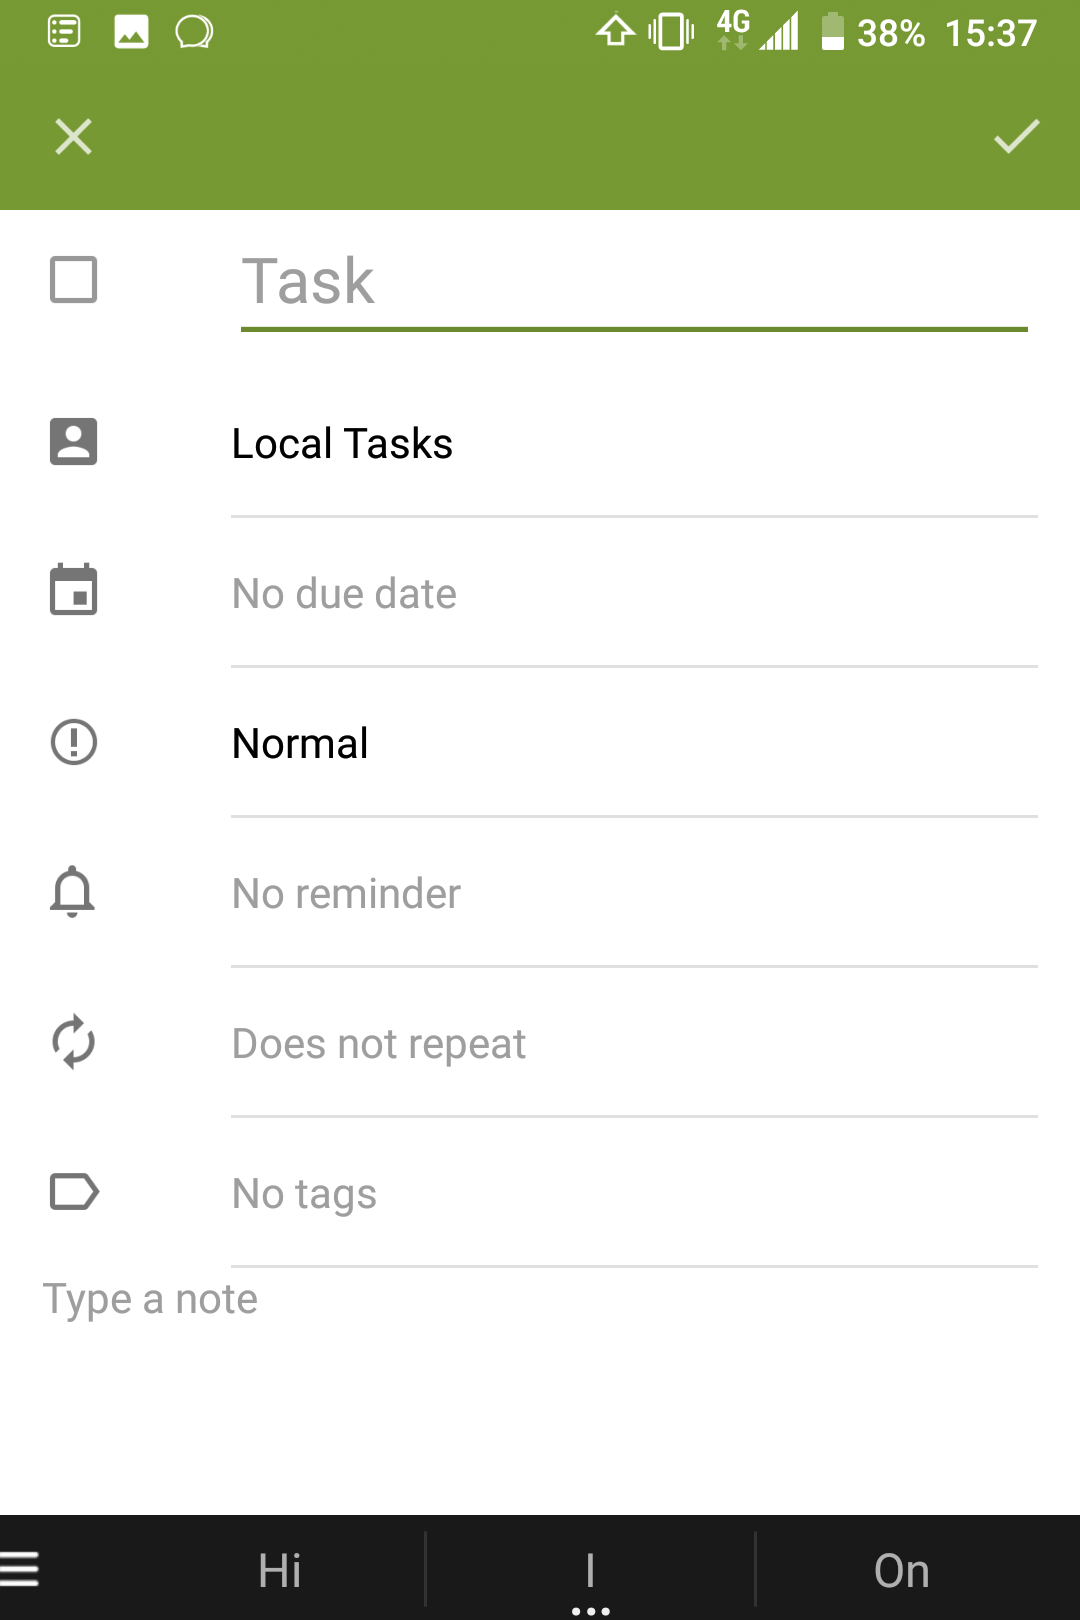Tick the task completion checkbox
Viewport: 1080px width, 1620px height.
tap(74, 279)
